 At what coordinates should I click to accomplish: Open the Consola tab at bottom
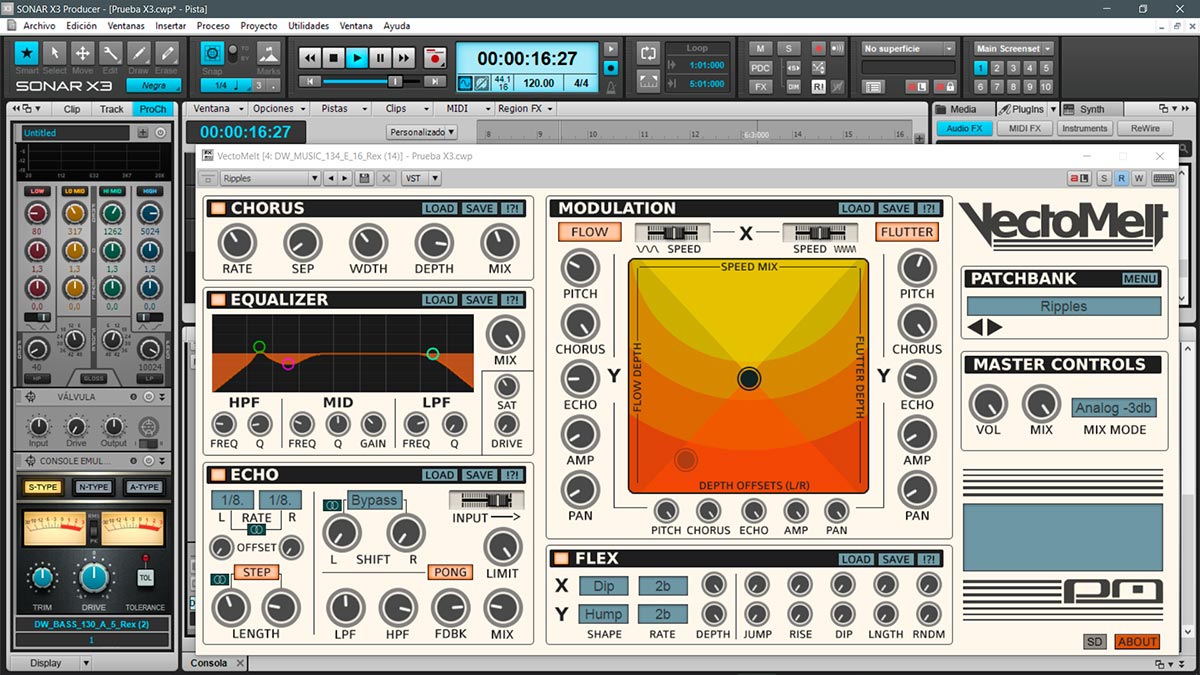[209, 663]
